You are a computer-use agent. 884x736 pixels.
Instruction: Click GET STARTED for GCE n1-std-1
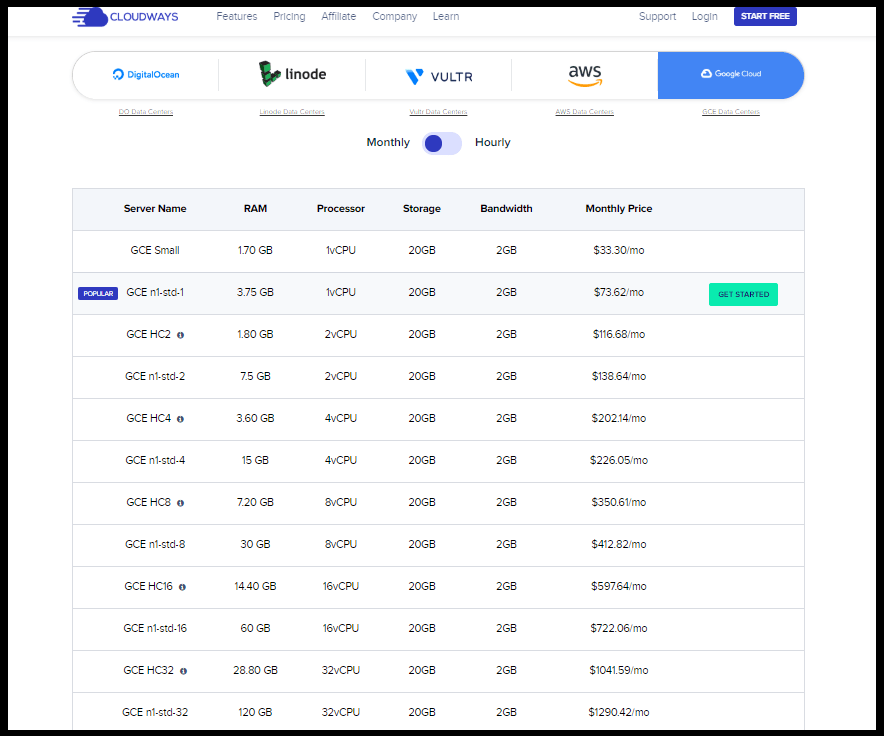[743, 294]
